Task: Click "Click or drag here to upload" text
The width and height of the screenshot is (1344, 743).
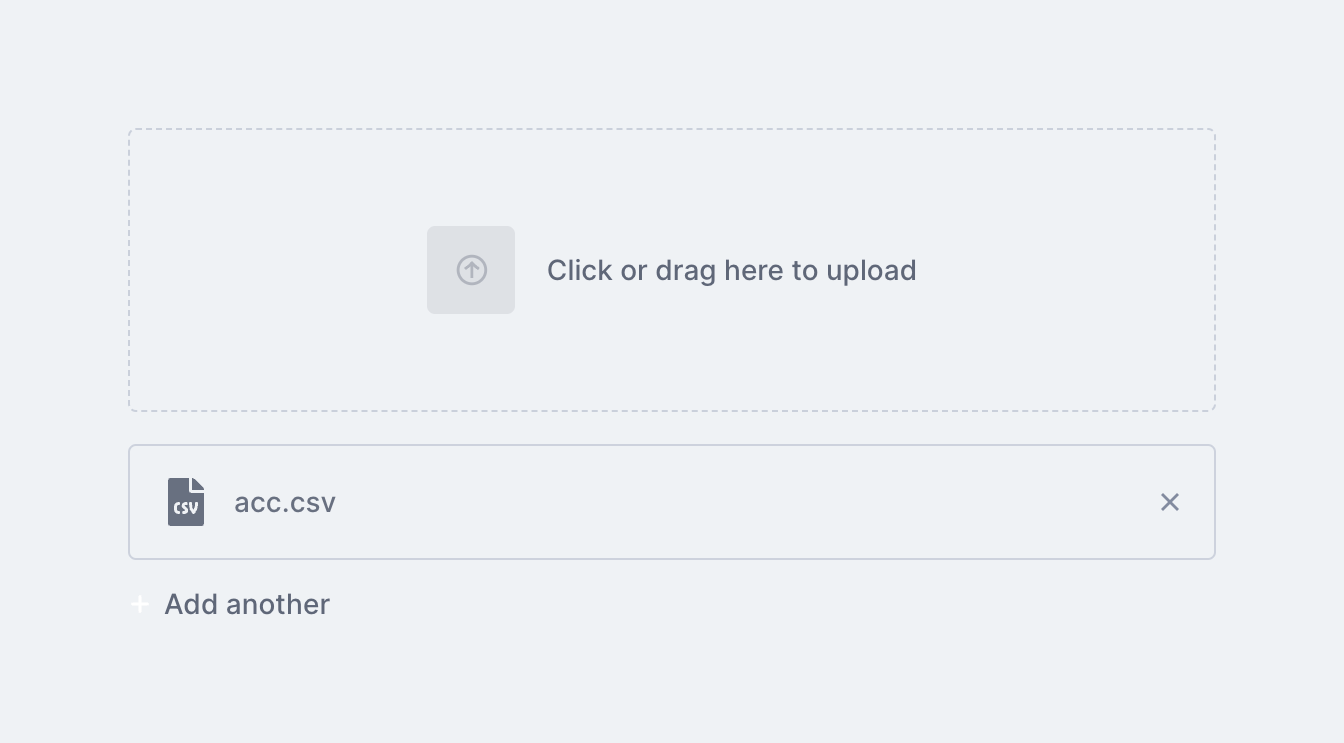Action: pos(731,270)
